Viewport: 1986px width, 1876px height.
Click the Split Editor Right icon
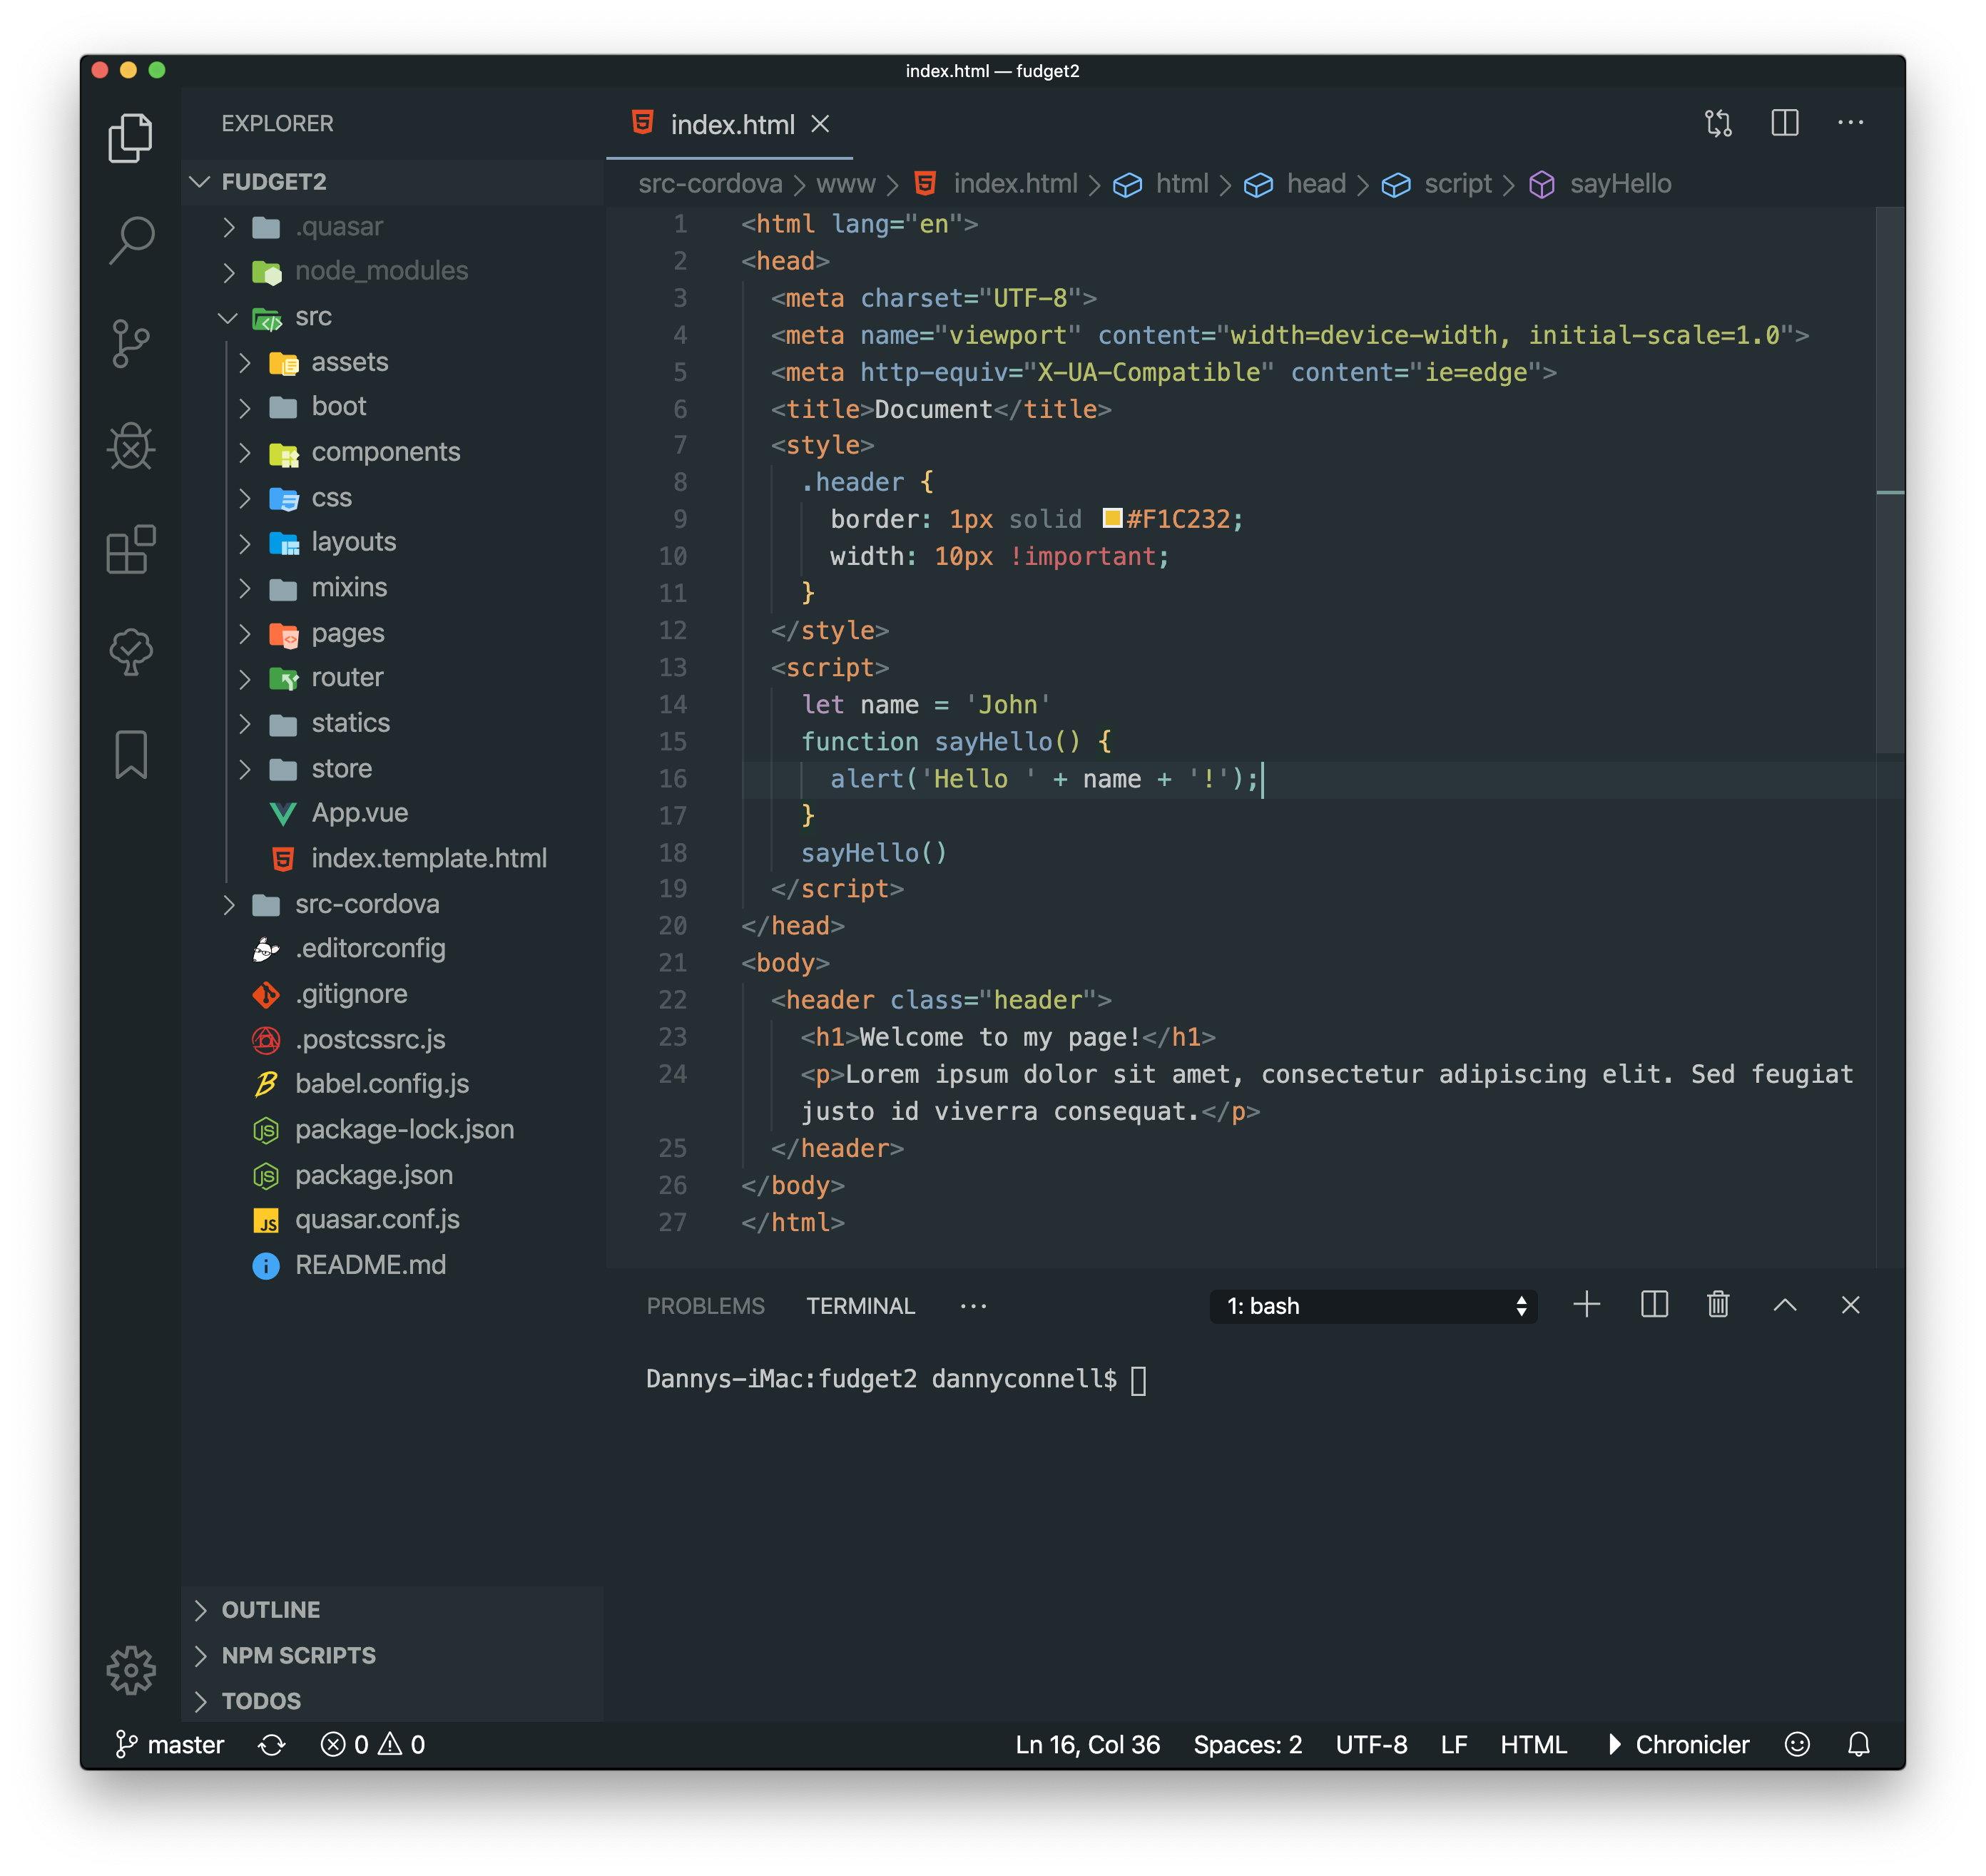click(1784, 123)
